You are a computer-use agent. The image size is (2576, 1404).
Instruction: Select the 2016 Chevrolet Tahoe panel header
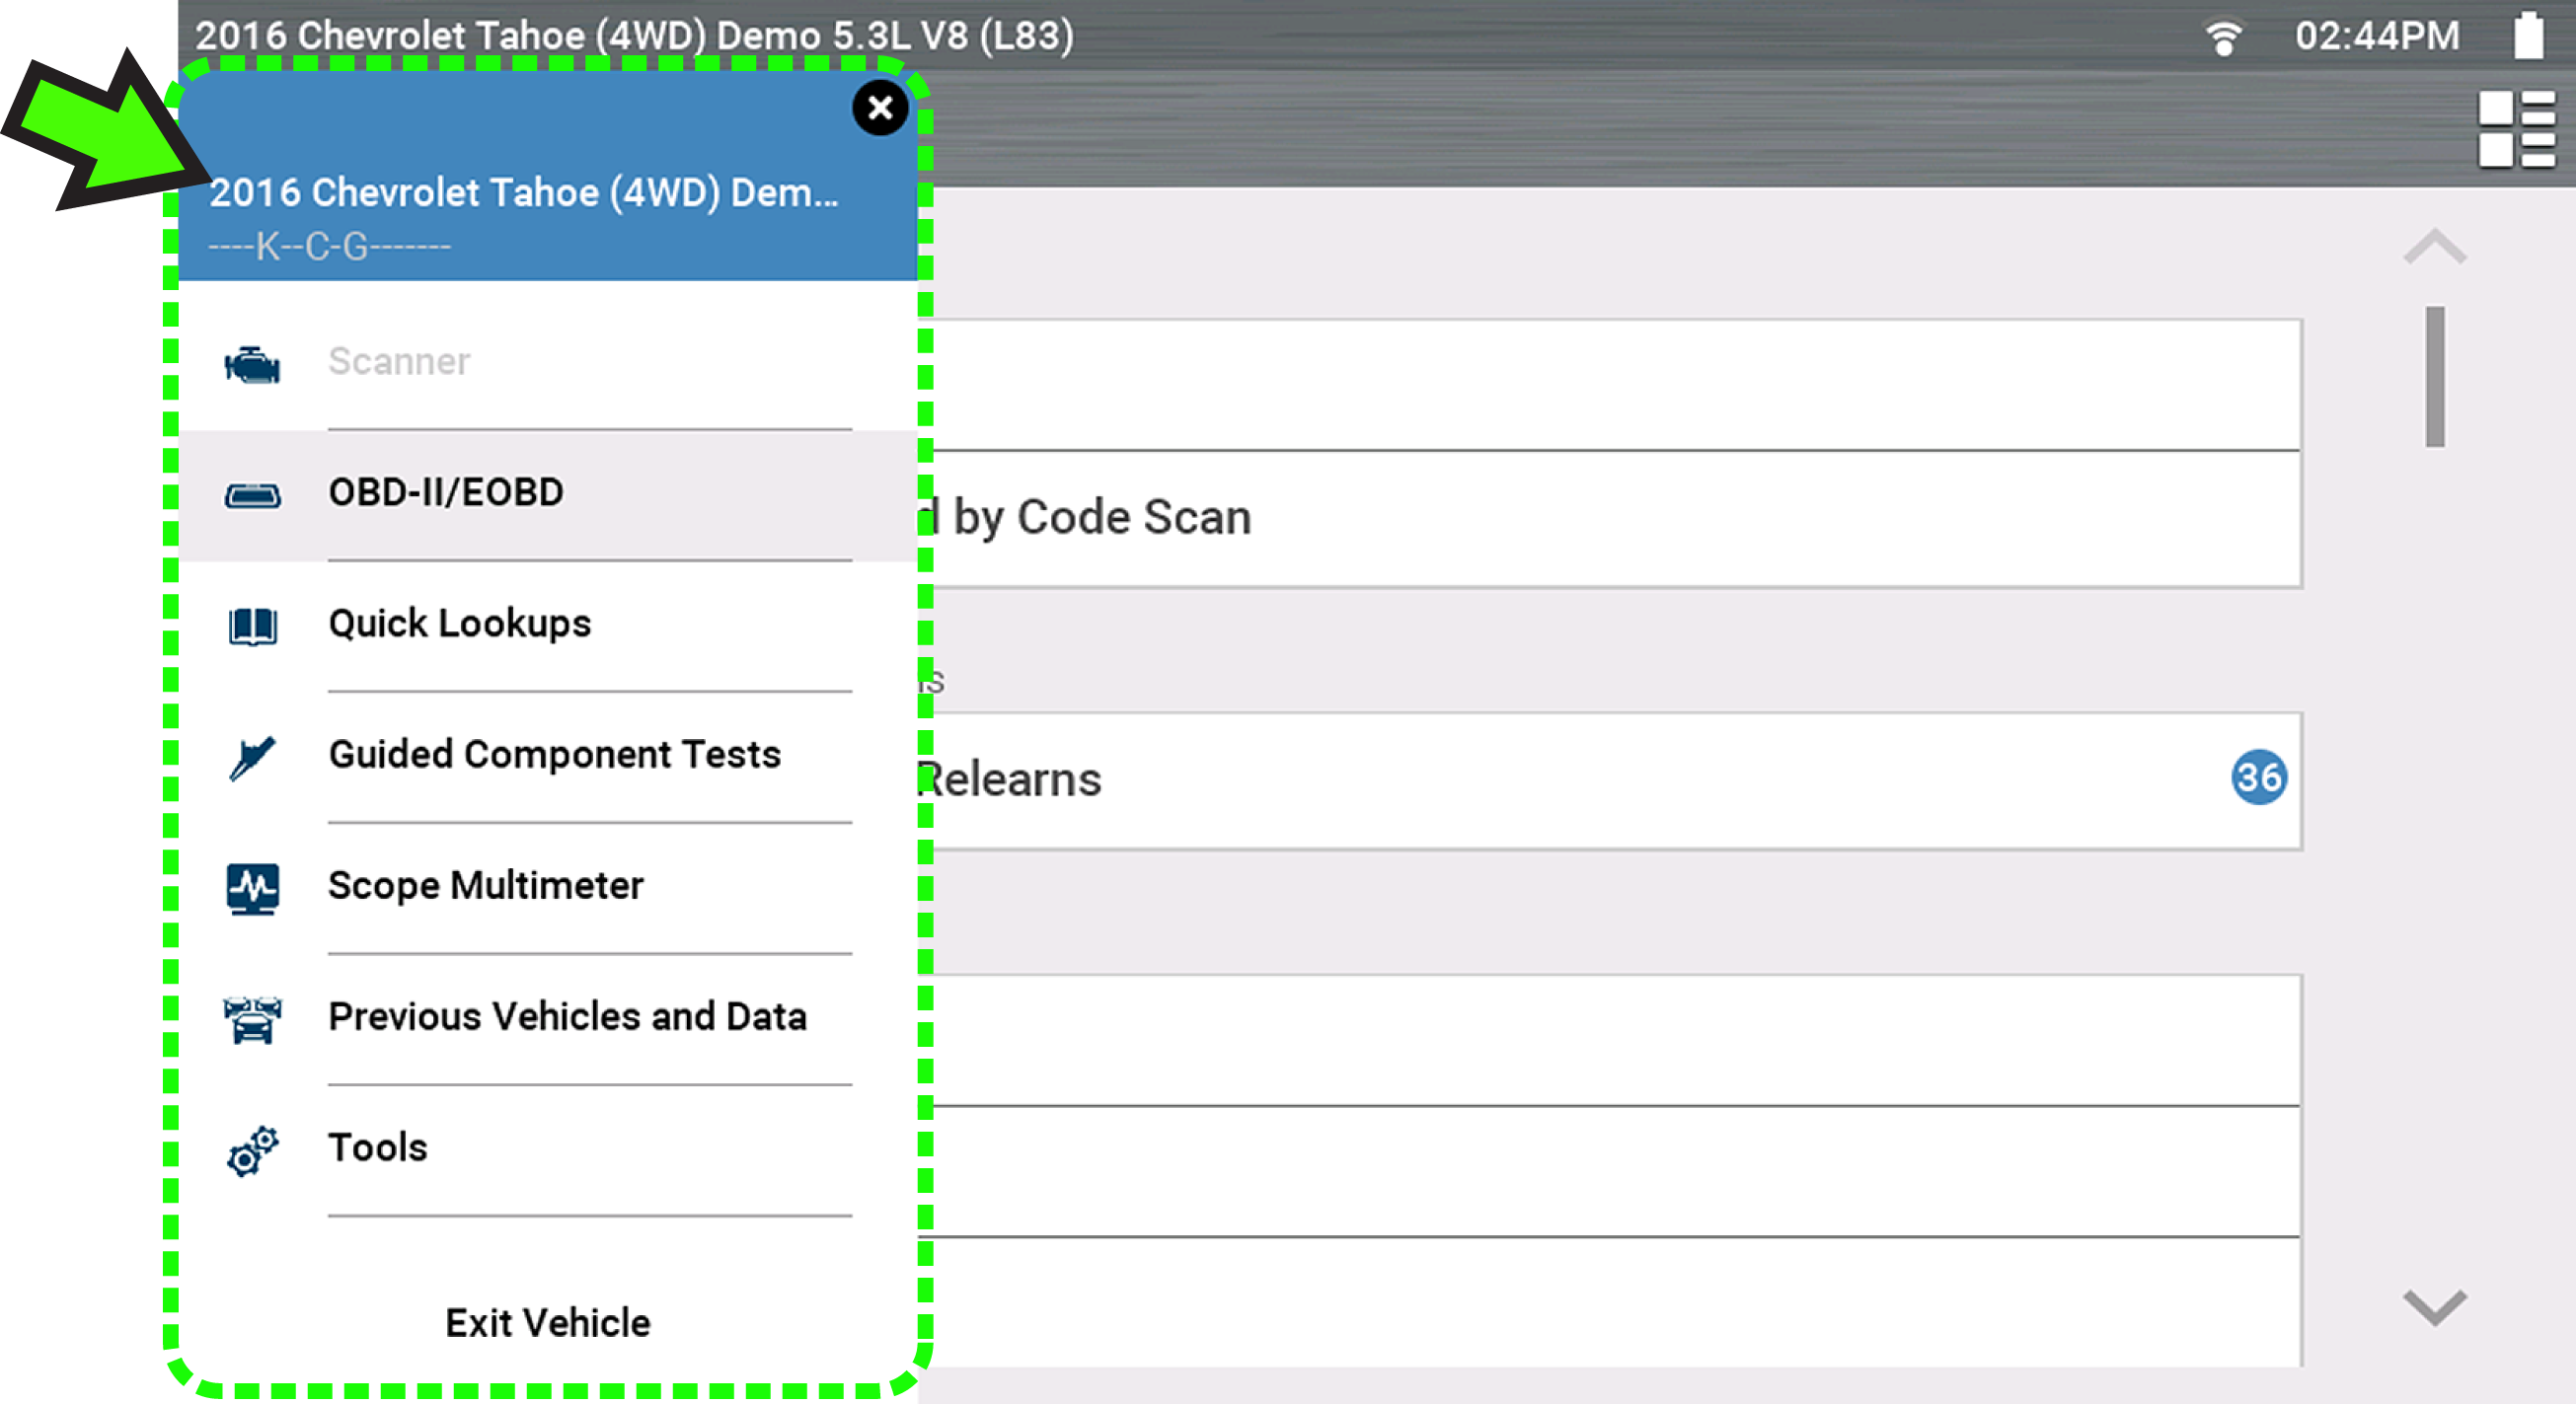point(525,193)
